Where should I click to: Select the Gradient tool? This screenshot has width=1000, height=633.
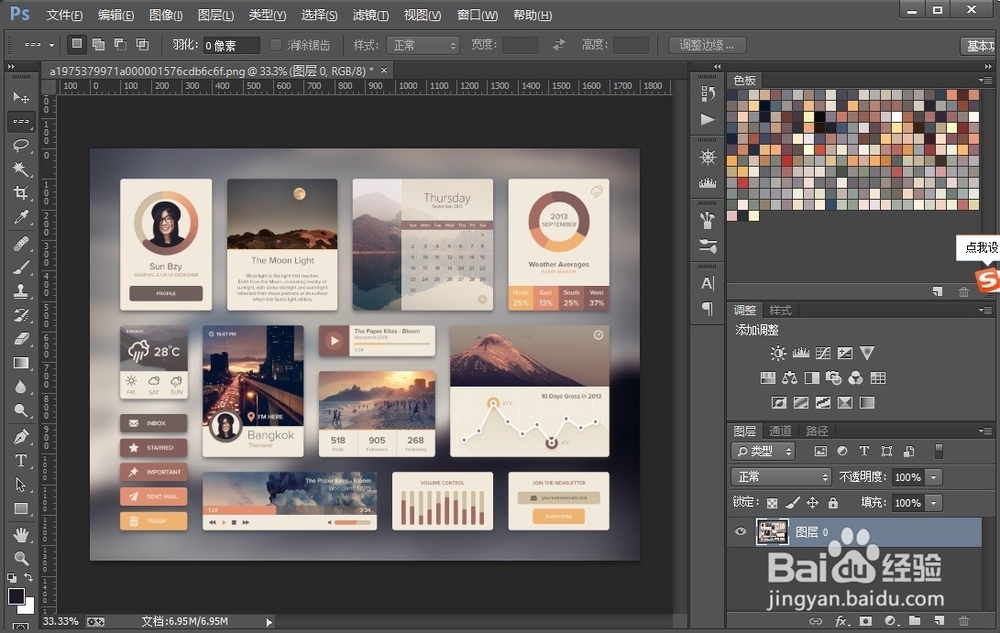21,363
